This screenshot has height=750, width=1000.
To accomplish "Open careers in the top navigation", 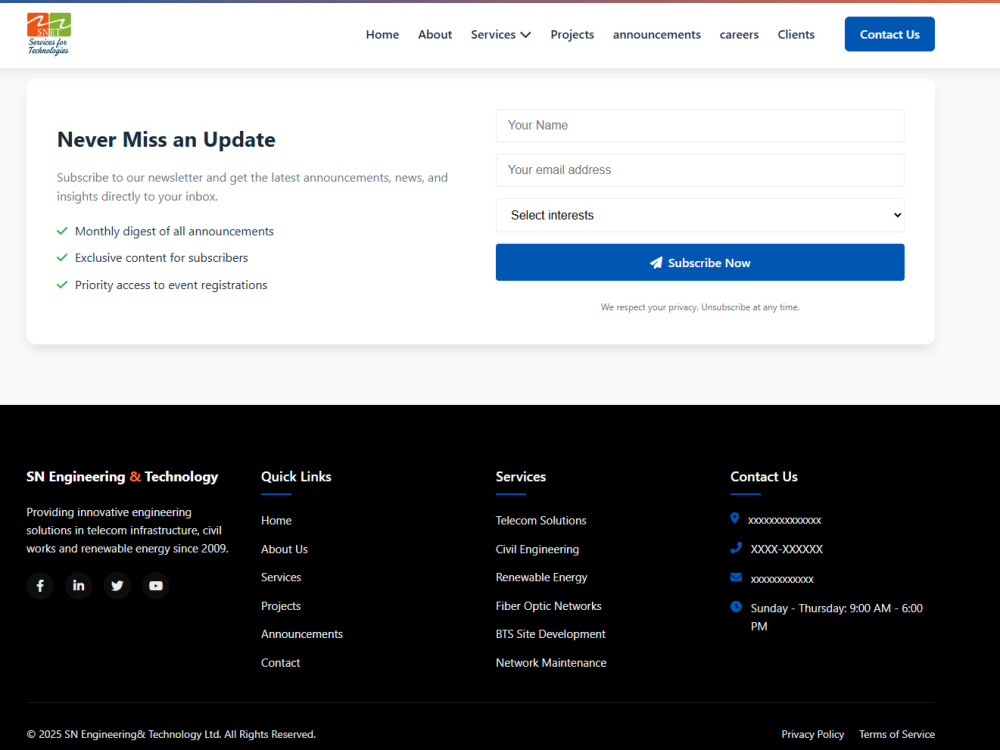I will tap(739, 34).
